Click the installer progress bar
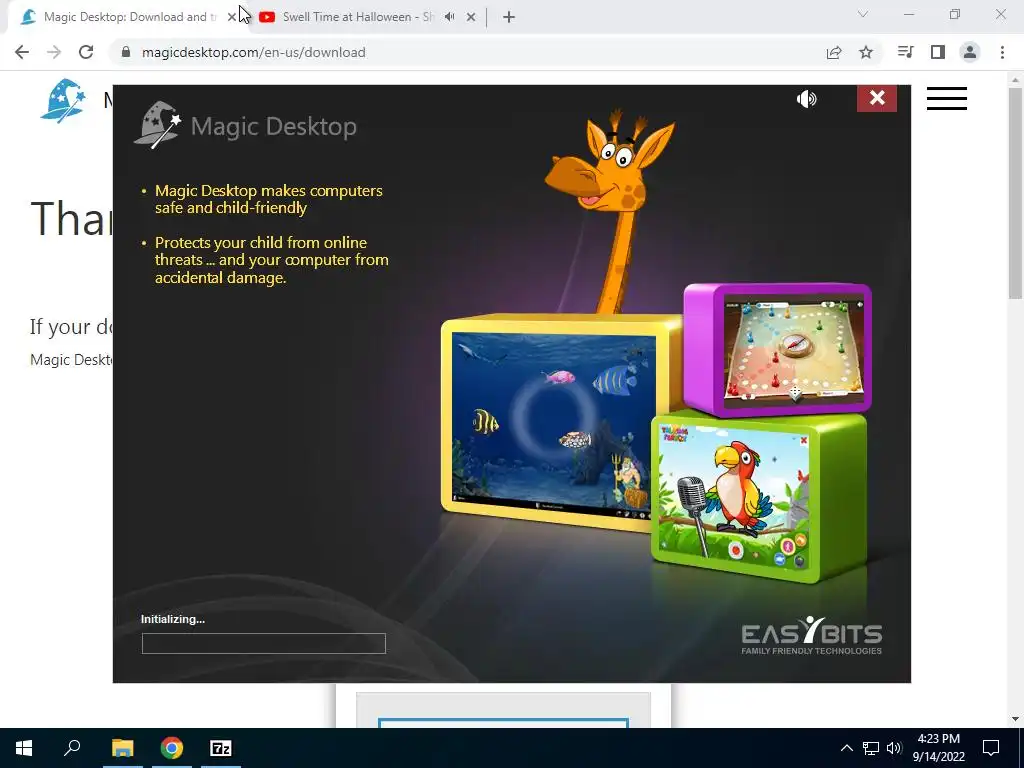 [x=264, y=643]
